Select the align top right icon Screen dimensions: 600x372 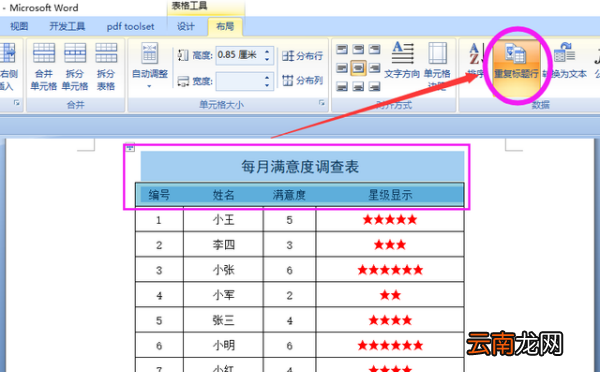click(x=374, y=49)
